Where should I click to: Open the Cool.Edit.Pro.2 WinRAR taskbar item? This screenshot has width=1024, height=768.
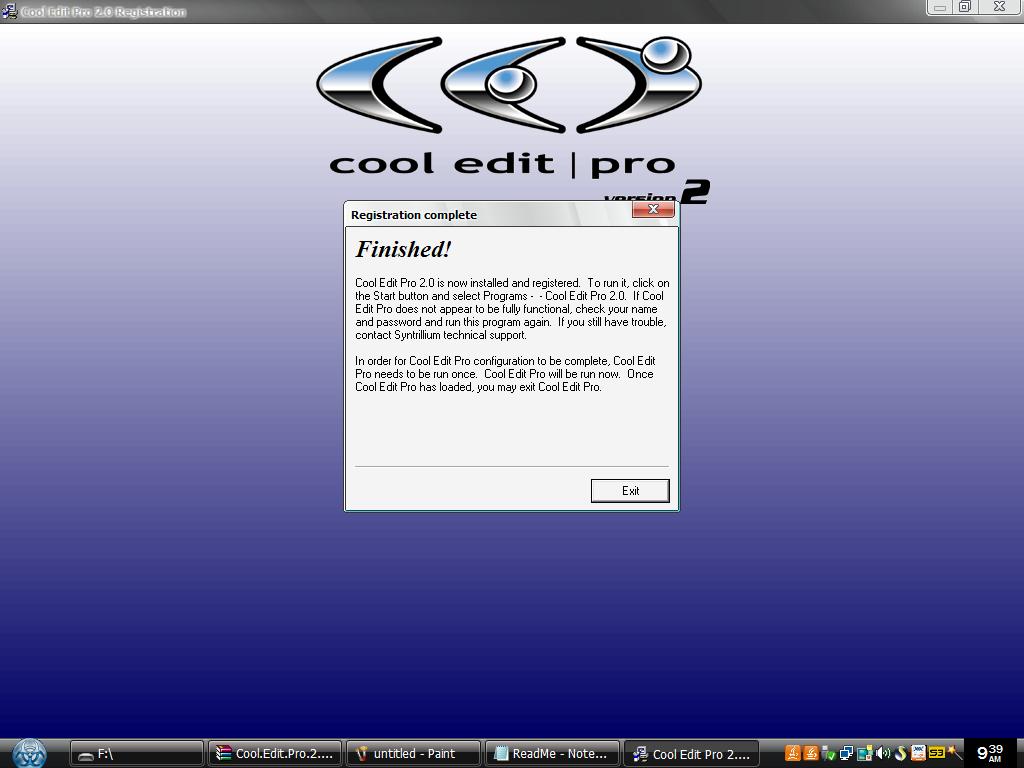pyautogui.click(x=274, y=754)
